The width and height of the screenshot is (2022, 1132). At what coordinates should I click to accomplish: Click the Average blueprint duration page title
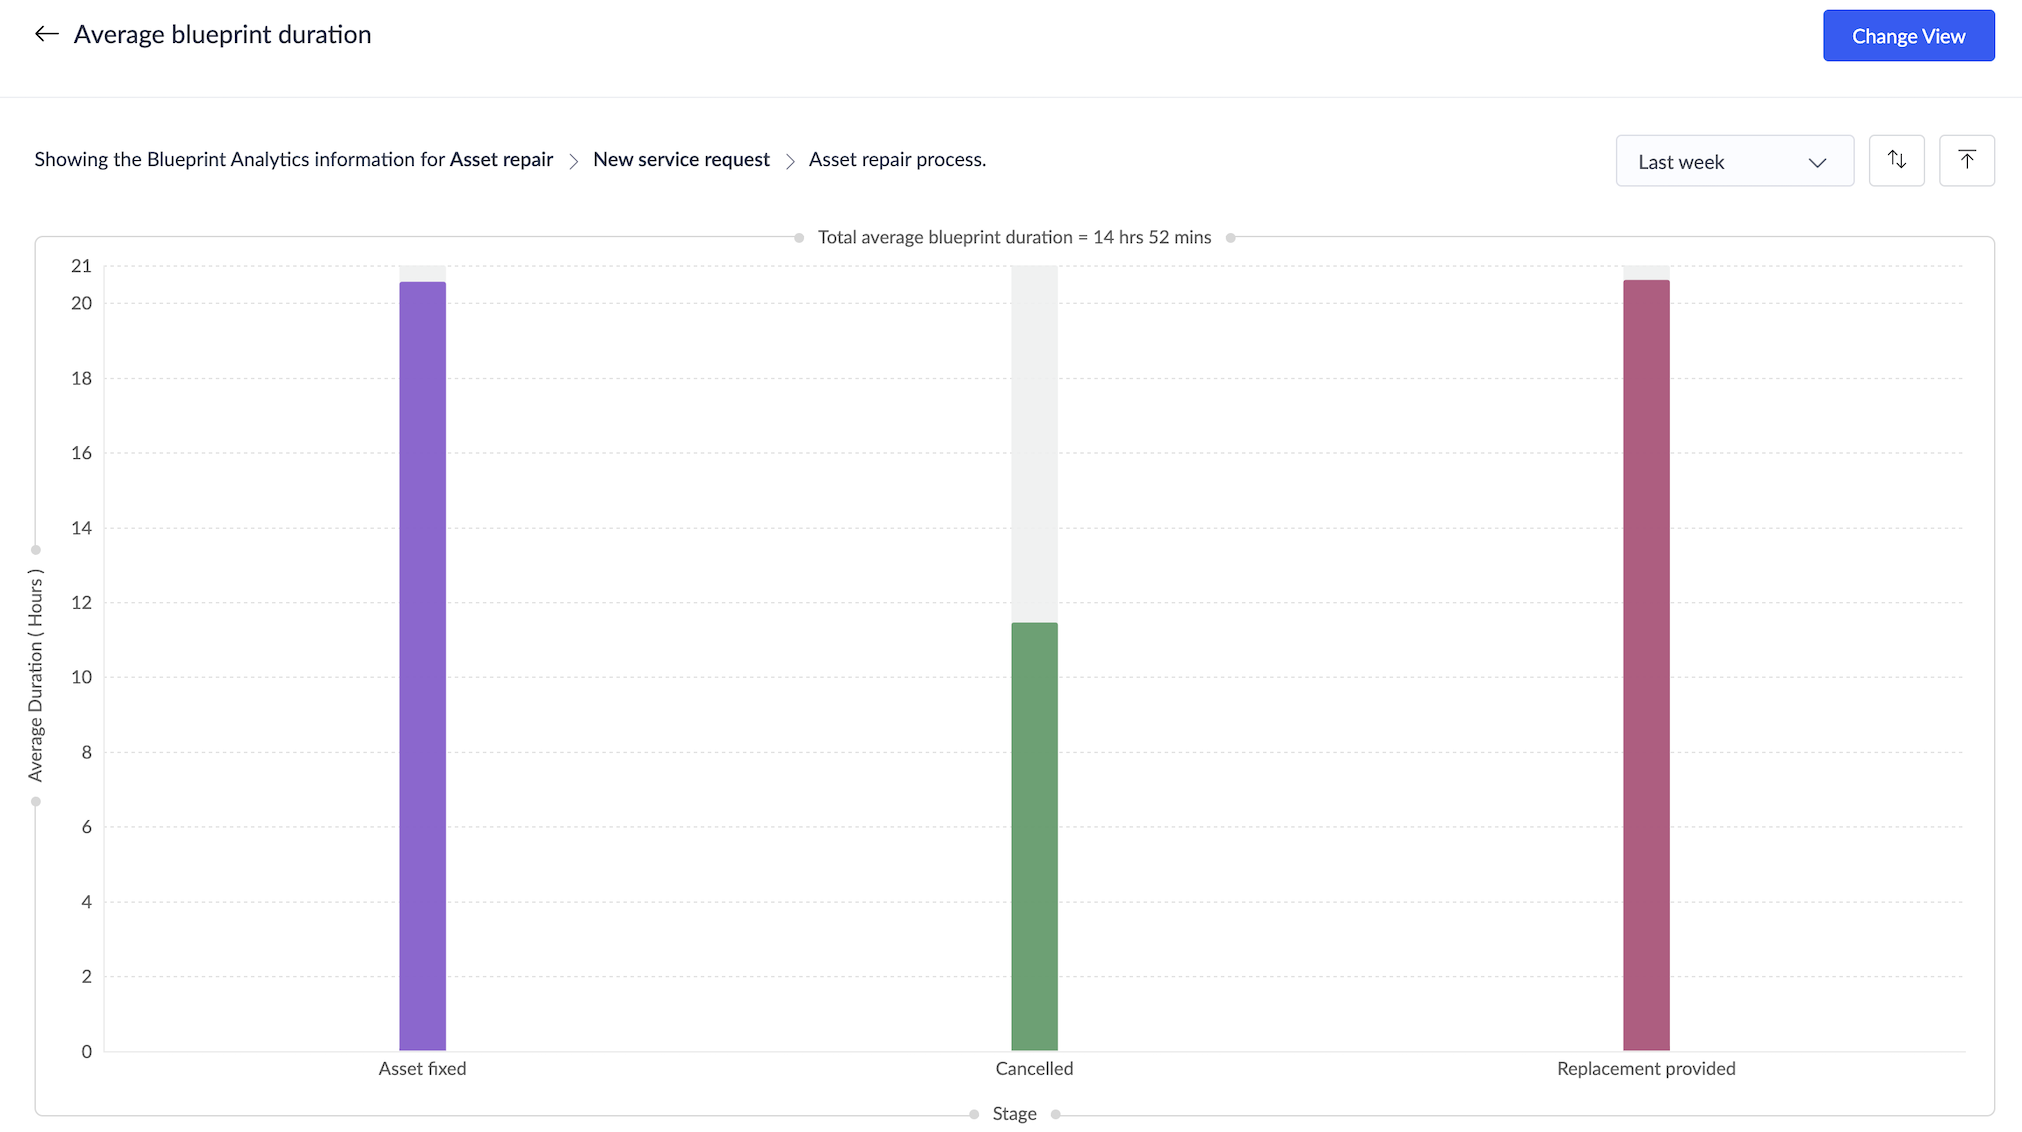tap(222, 34)
